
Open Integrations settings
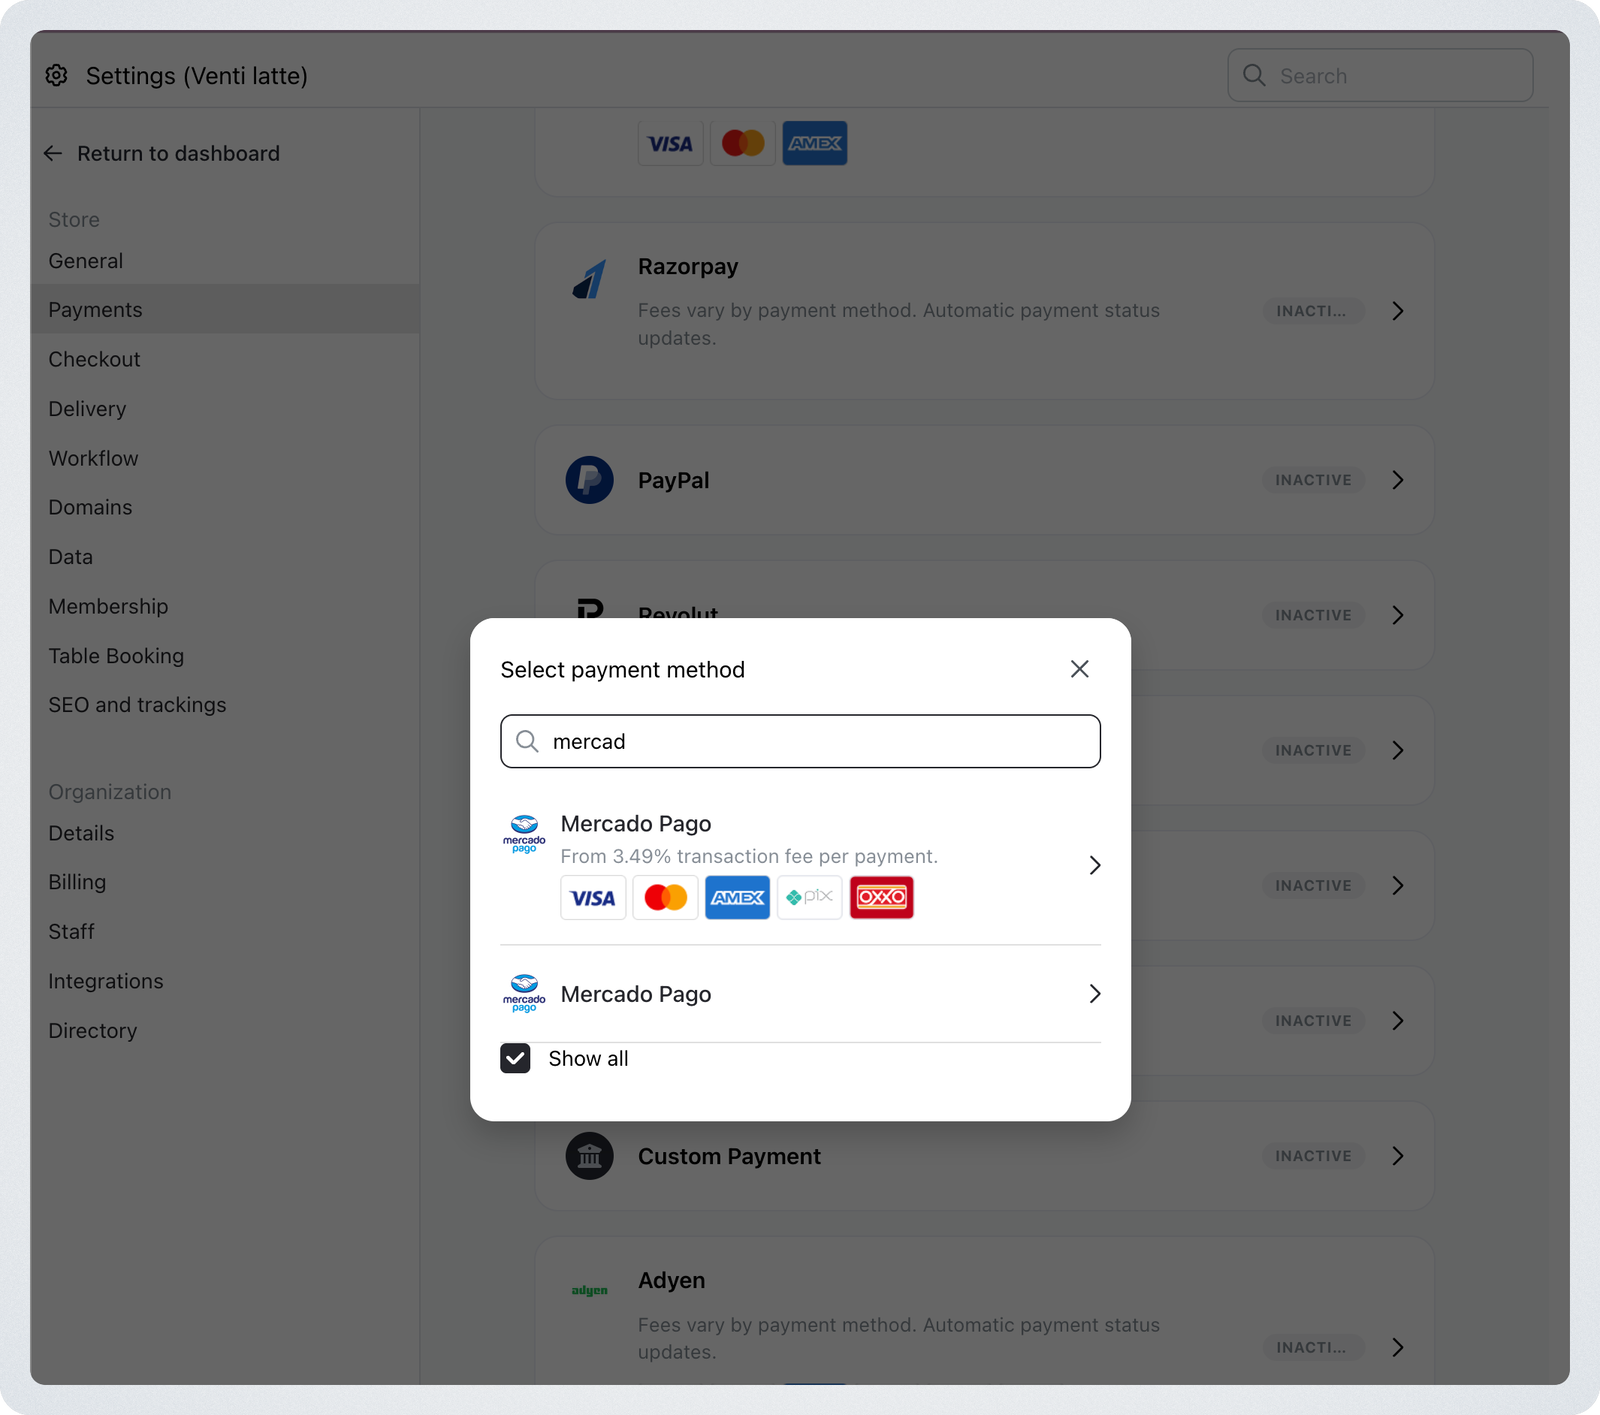[x=106, y=981]
